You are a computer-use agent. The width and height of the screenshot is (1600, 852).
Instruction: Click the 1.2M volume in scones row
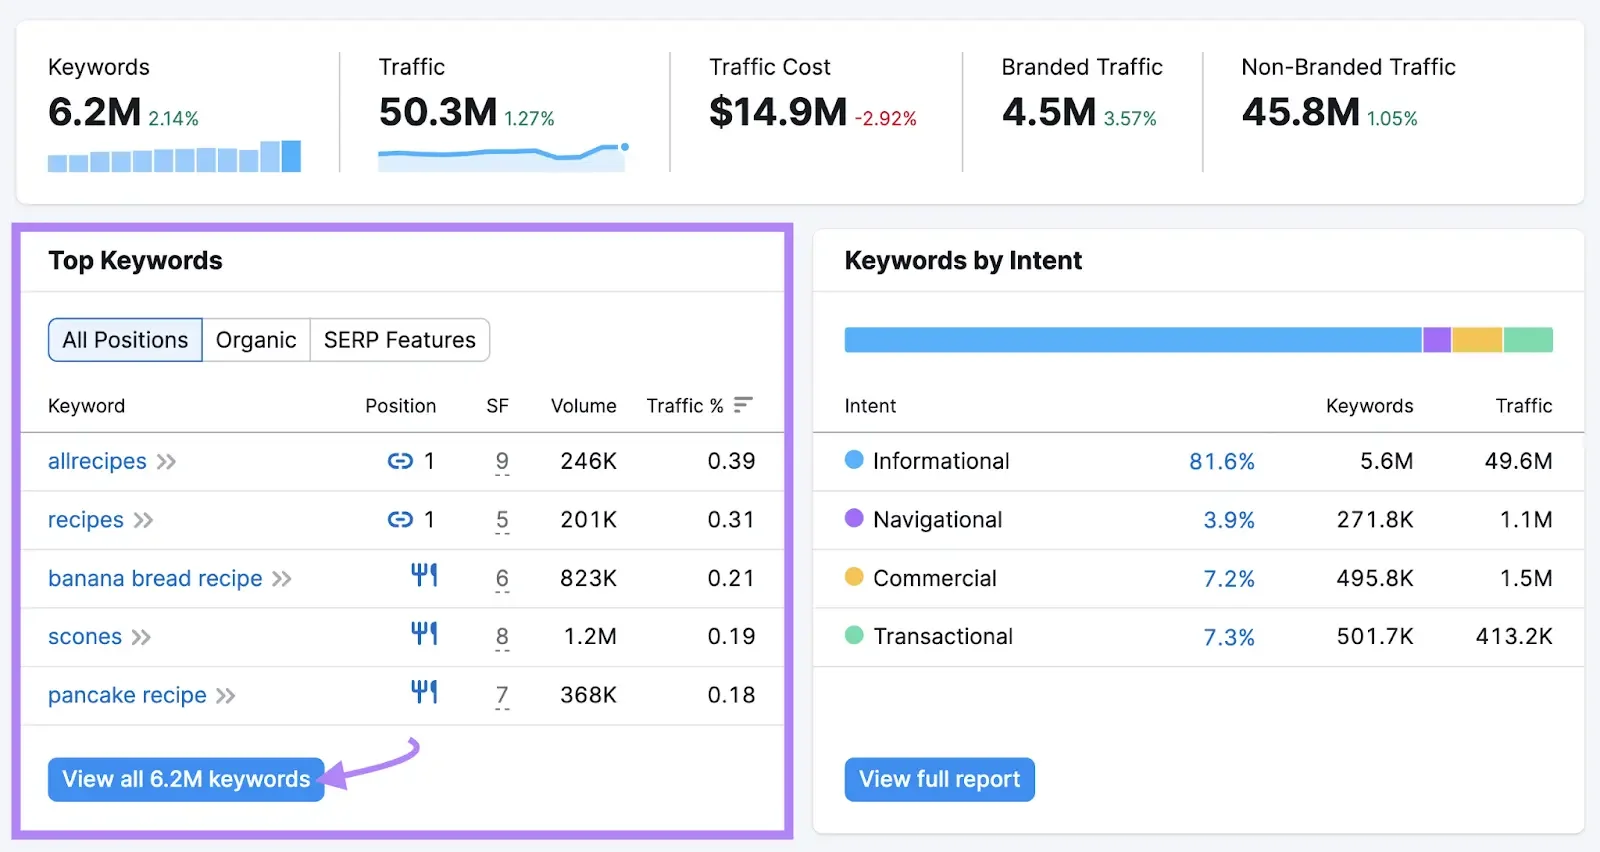pos(590,637)
